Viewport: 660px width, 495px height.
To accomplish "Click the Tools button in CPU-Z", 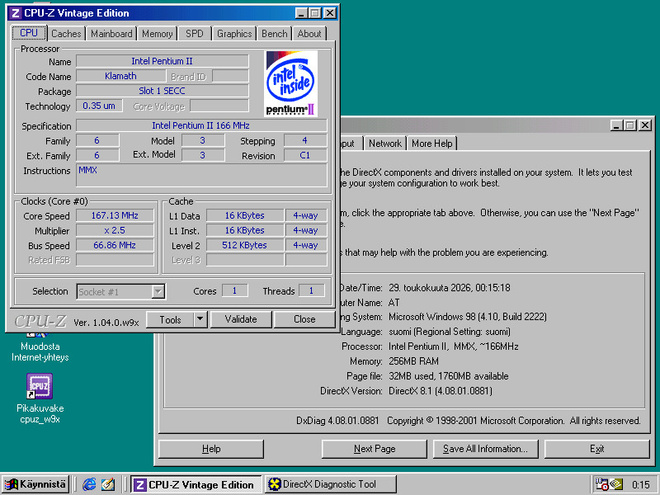I will tap(170, 319).
